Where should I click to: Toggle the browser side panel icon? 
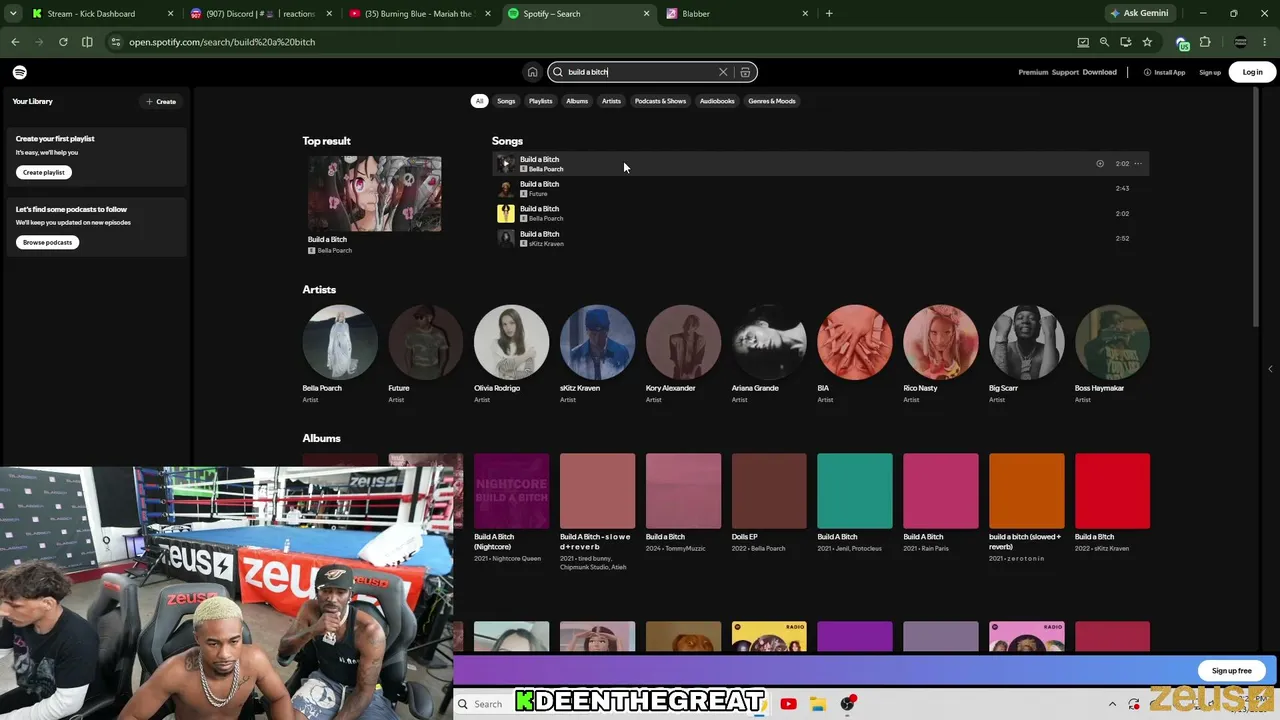point(87,42)
